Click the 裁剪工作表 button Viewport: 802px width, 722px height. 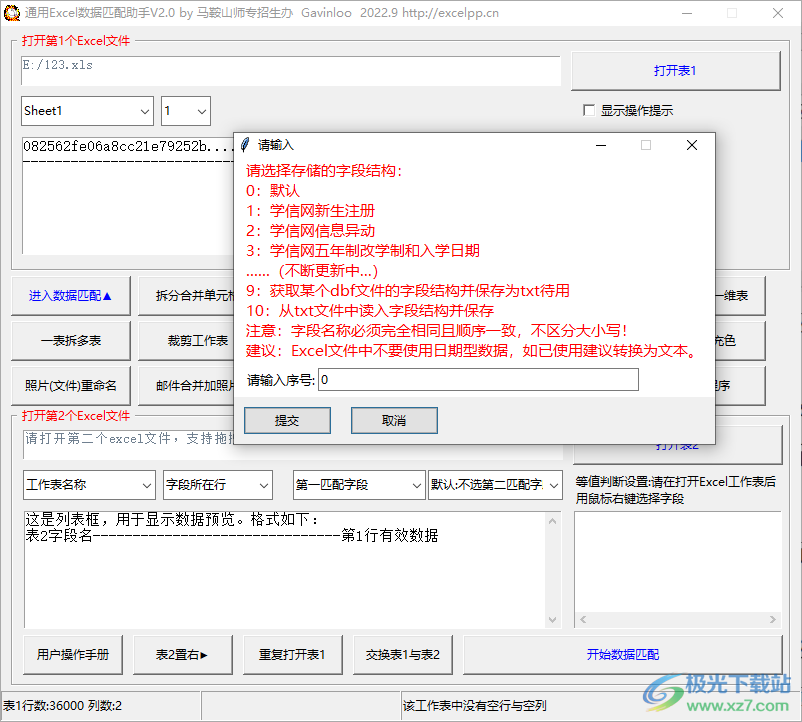[187, 341]
